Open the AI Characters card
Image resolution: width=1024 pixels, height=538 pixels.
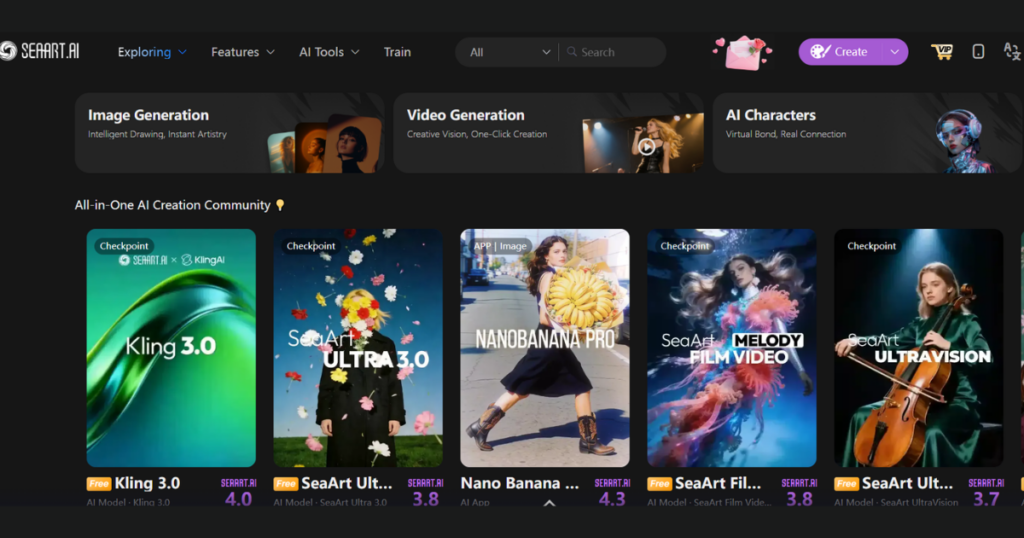tap(866, 133)
